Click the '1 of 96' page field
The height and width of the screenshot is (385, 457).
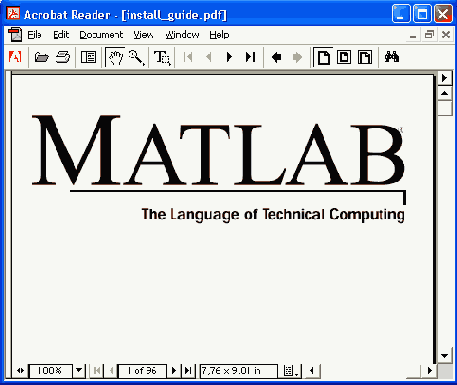point(142,371)
